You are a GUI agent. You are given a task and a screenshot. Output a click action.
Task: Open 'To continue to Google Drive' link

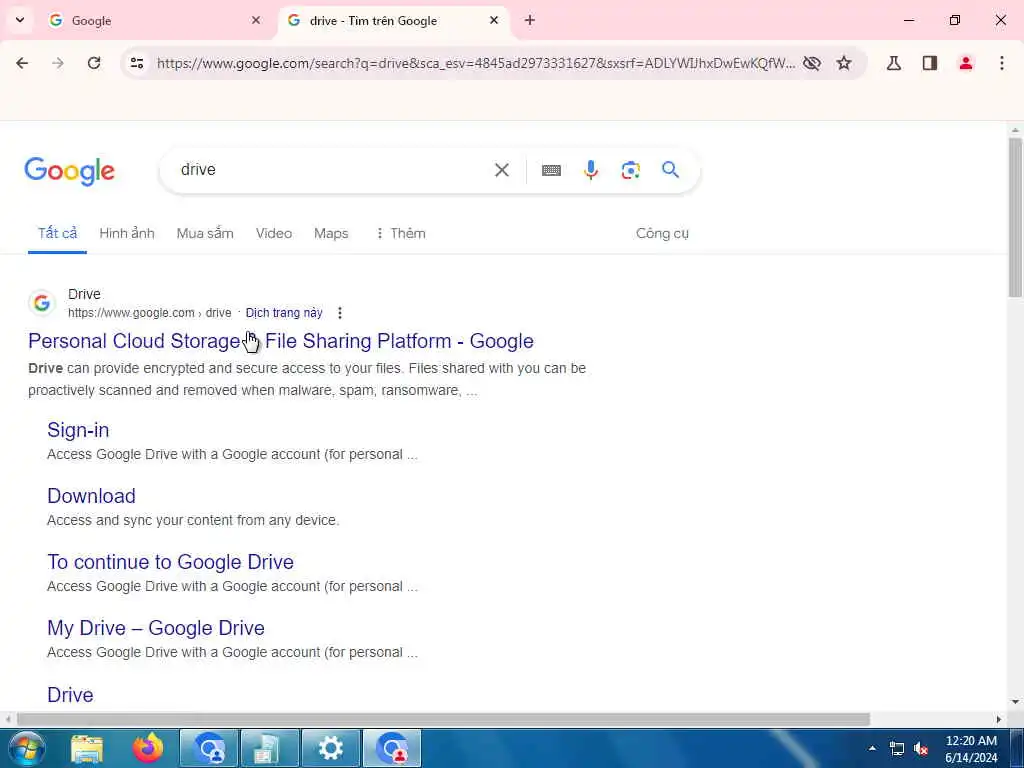click(170, 562)
